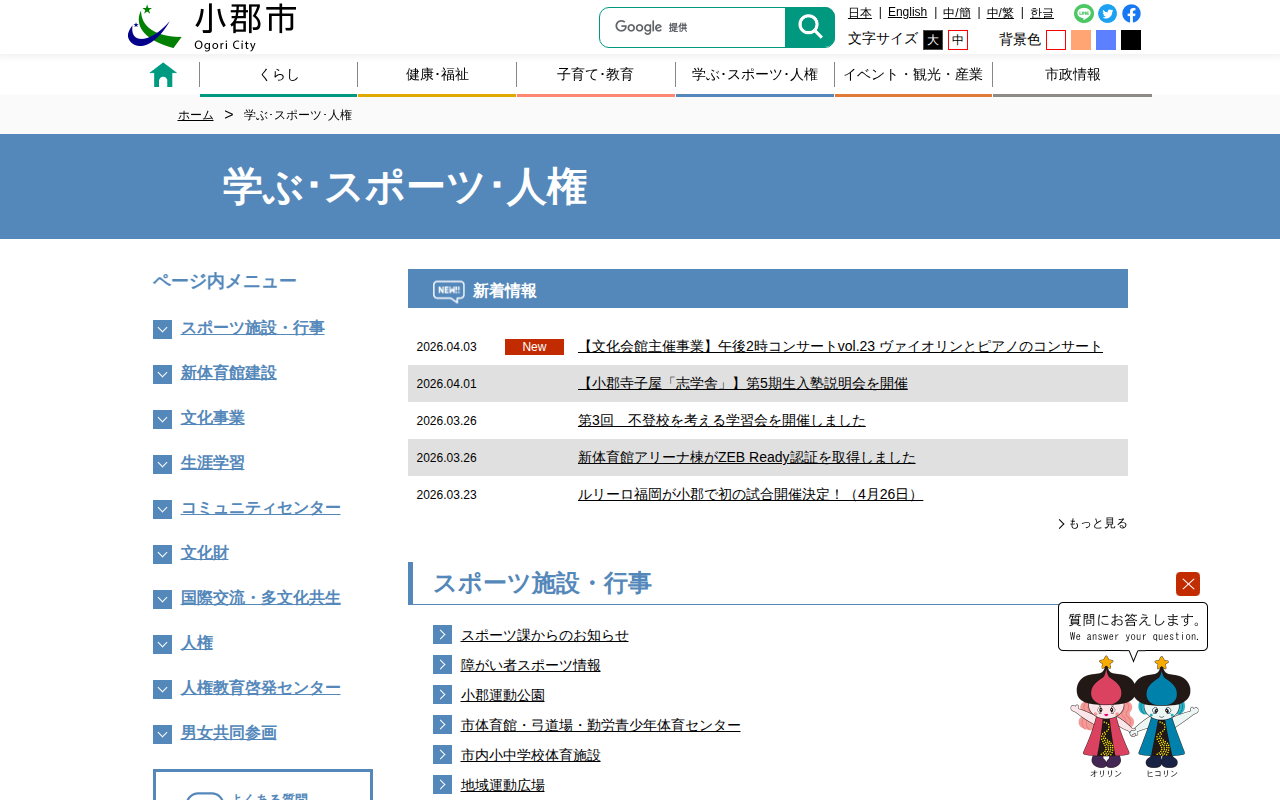The height and width of the screenshot is (800, 1280).
Task: Open 小郡運動公園 link
Action: [x=503, y=695]
